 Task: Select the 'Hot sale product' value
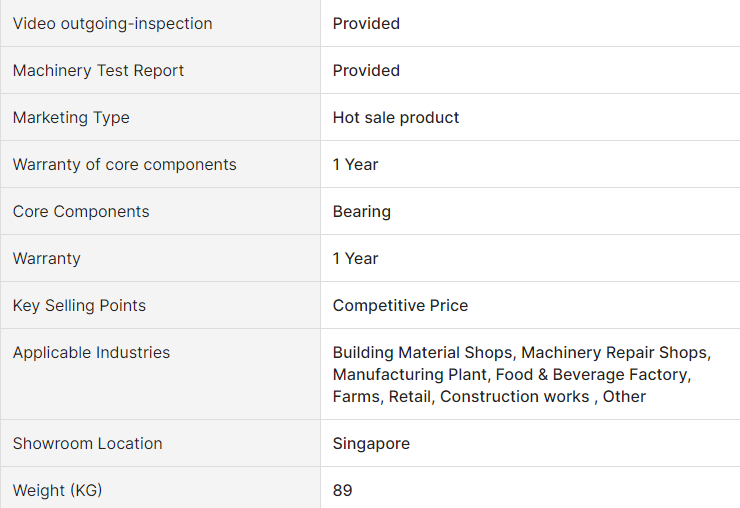click(396, 117)
